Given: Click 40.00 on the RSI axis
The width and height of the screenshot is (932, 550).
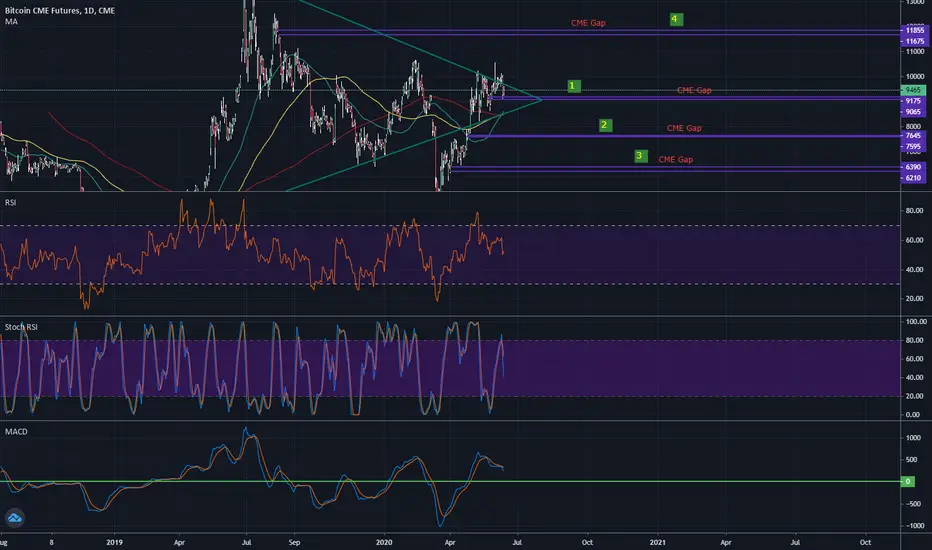Looking at the screenshot, I should tap(914, 269).
